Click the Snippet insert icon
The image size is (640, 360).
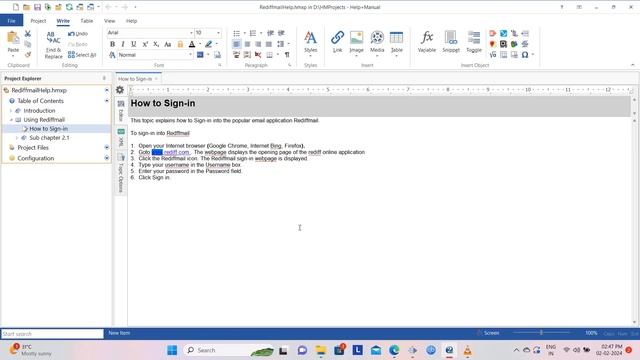click(x=451, y=42)
